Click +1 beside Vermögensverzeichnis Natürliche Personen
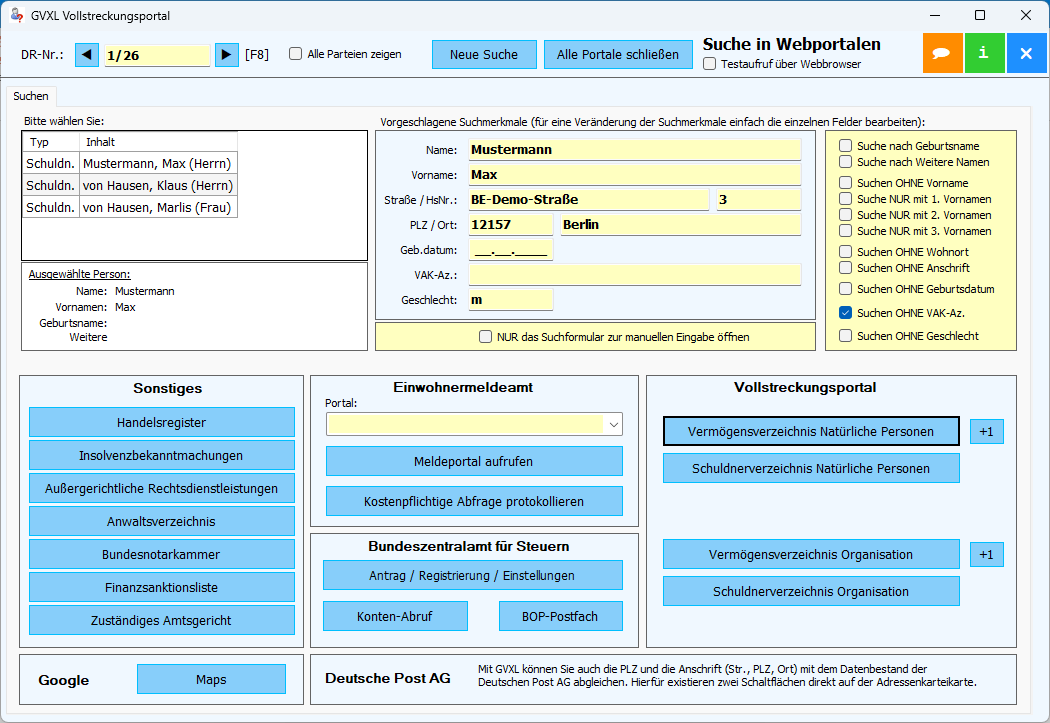Viewport: 1050px width, 723px height. tap(986, 432)
